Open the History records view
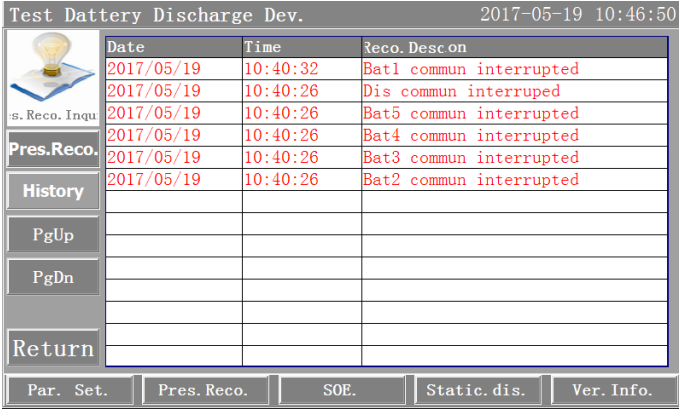Screen dimensions: 681x411 (53, 191)
